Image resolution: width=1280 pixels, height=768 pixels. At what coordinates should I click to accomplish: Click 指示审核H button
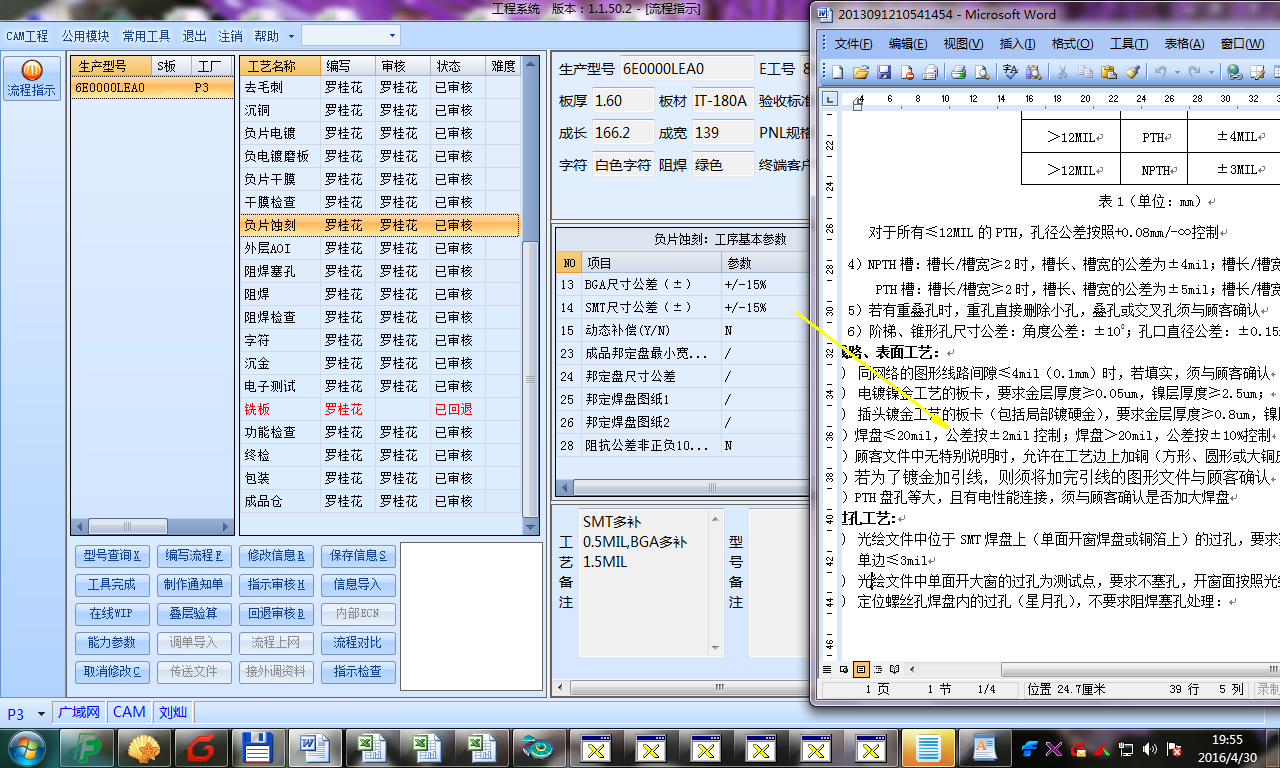point(277,584)
